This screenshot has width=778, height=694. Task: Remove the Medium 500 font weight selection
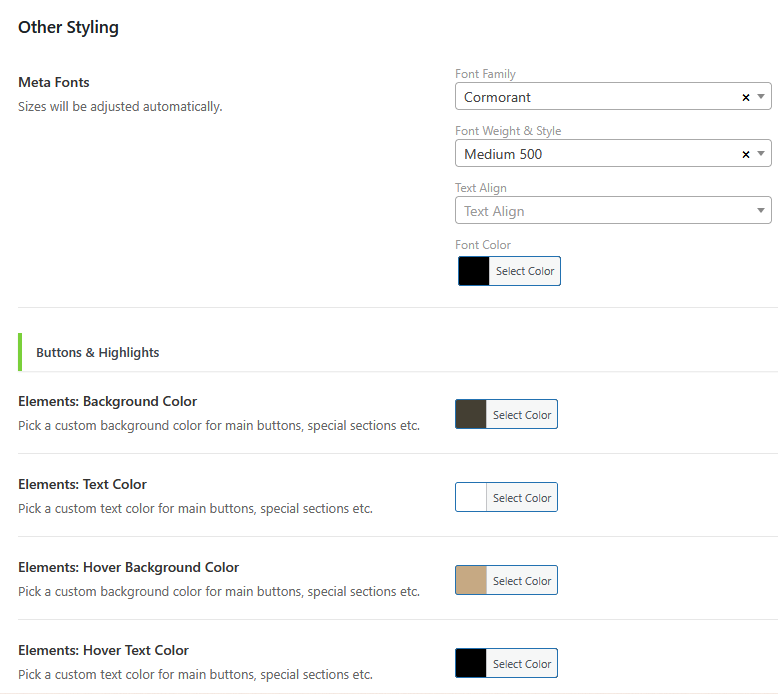coord(746,154)
